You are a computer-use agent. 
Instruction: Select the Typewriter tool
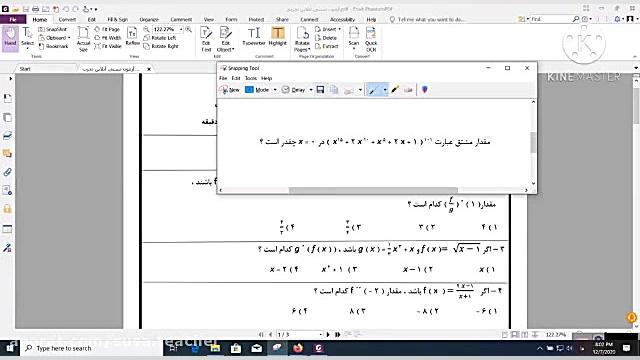253,36
